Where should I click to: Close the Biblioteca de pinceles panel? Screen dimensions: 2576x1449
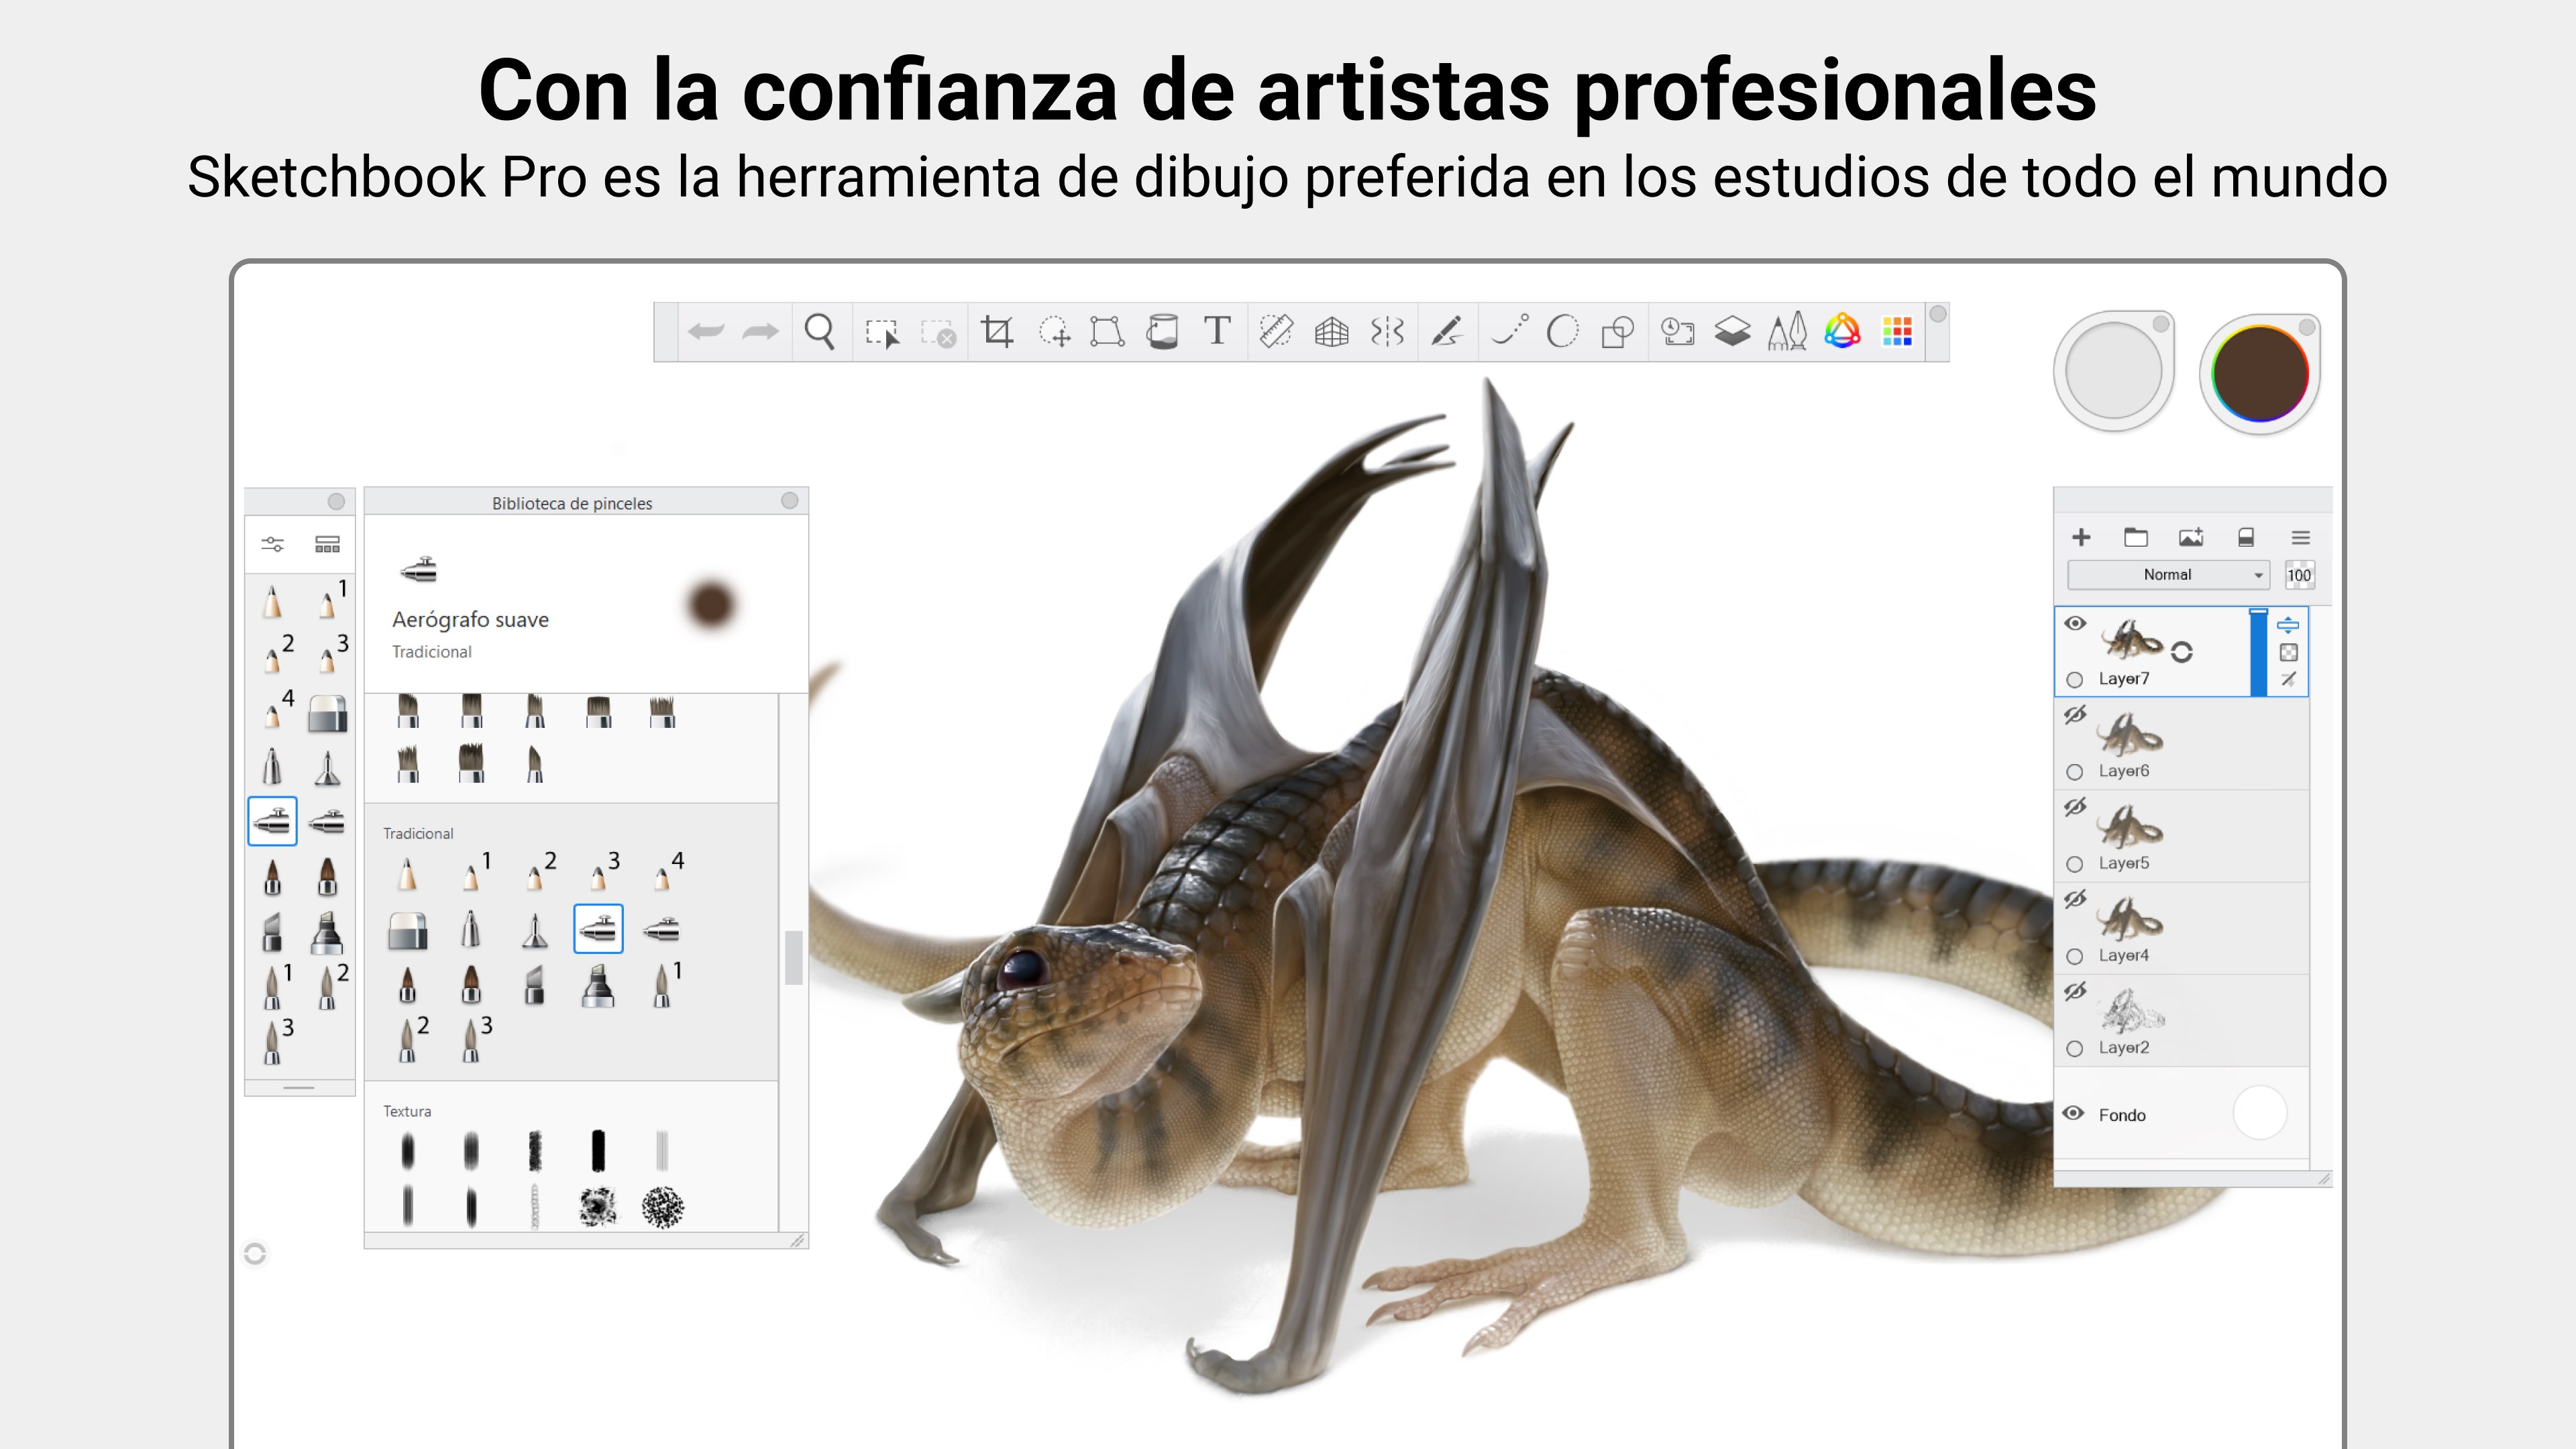tap(789, 501)
